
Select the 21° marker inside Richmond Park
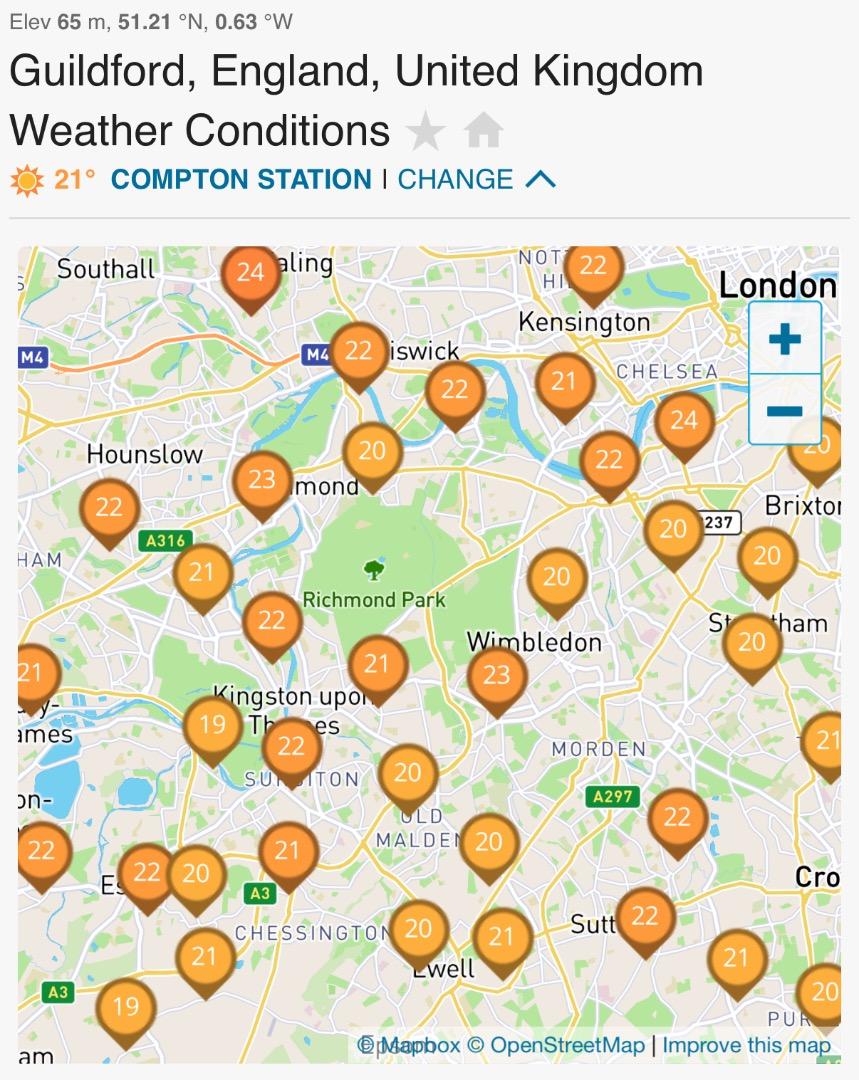(377, 669)
